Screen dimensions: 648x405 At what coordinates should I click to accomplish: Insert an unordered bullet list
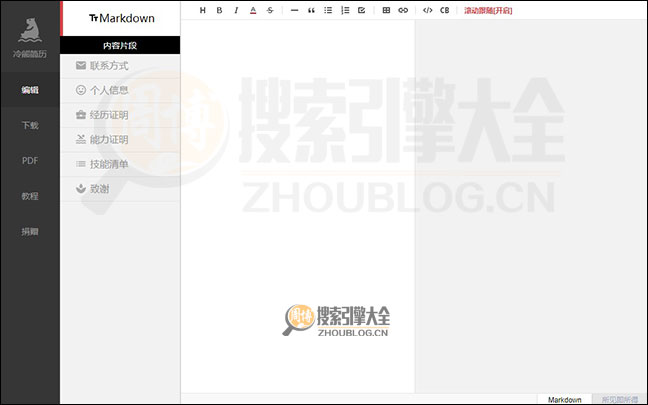pos(328,10)
